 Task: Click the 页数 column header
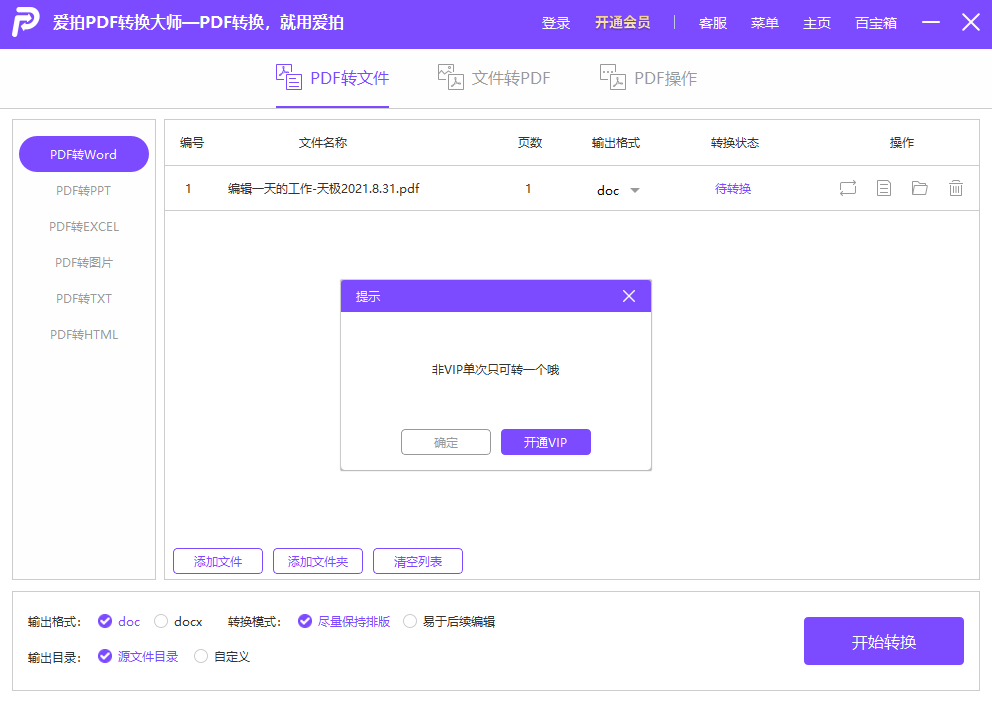(530, 142)
